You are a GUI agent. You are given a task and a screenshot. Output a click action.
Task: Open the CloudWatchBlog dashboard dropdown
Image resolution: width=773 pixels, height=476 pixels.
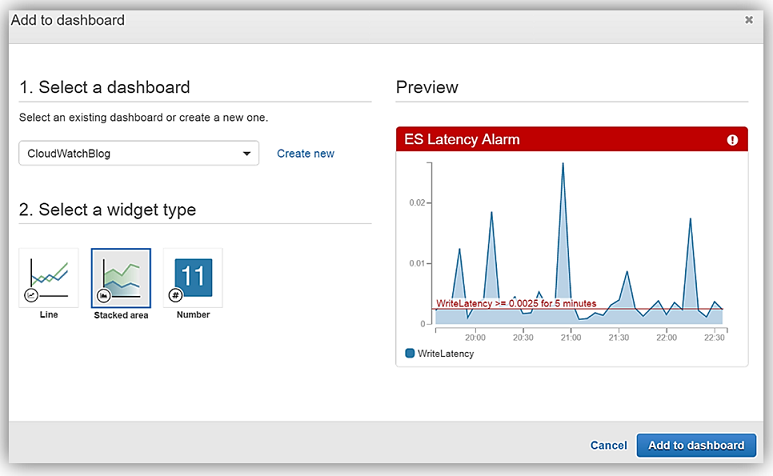(138, 153)
